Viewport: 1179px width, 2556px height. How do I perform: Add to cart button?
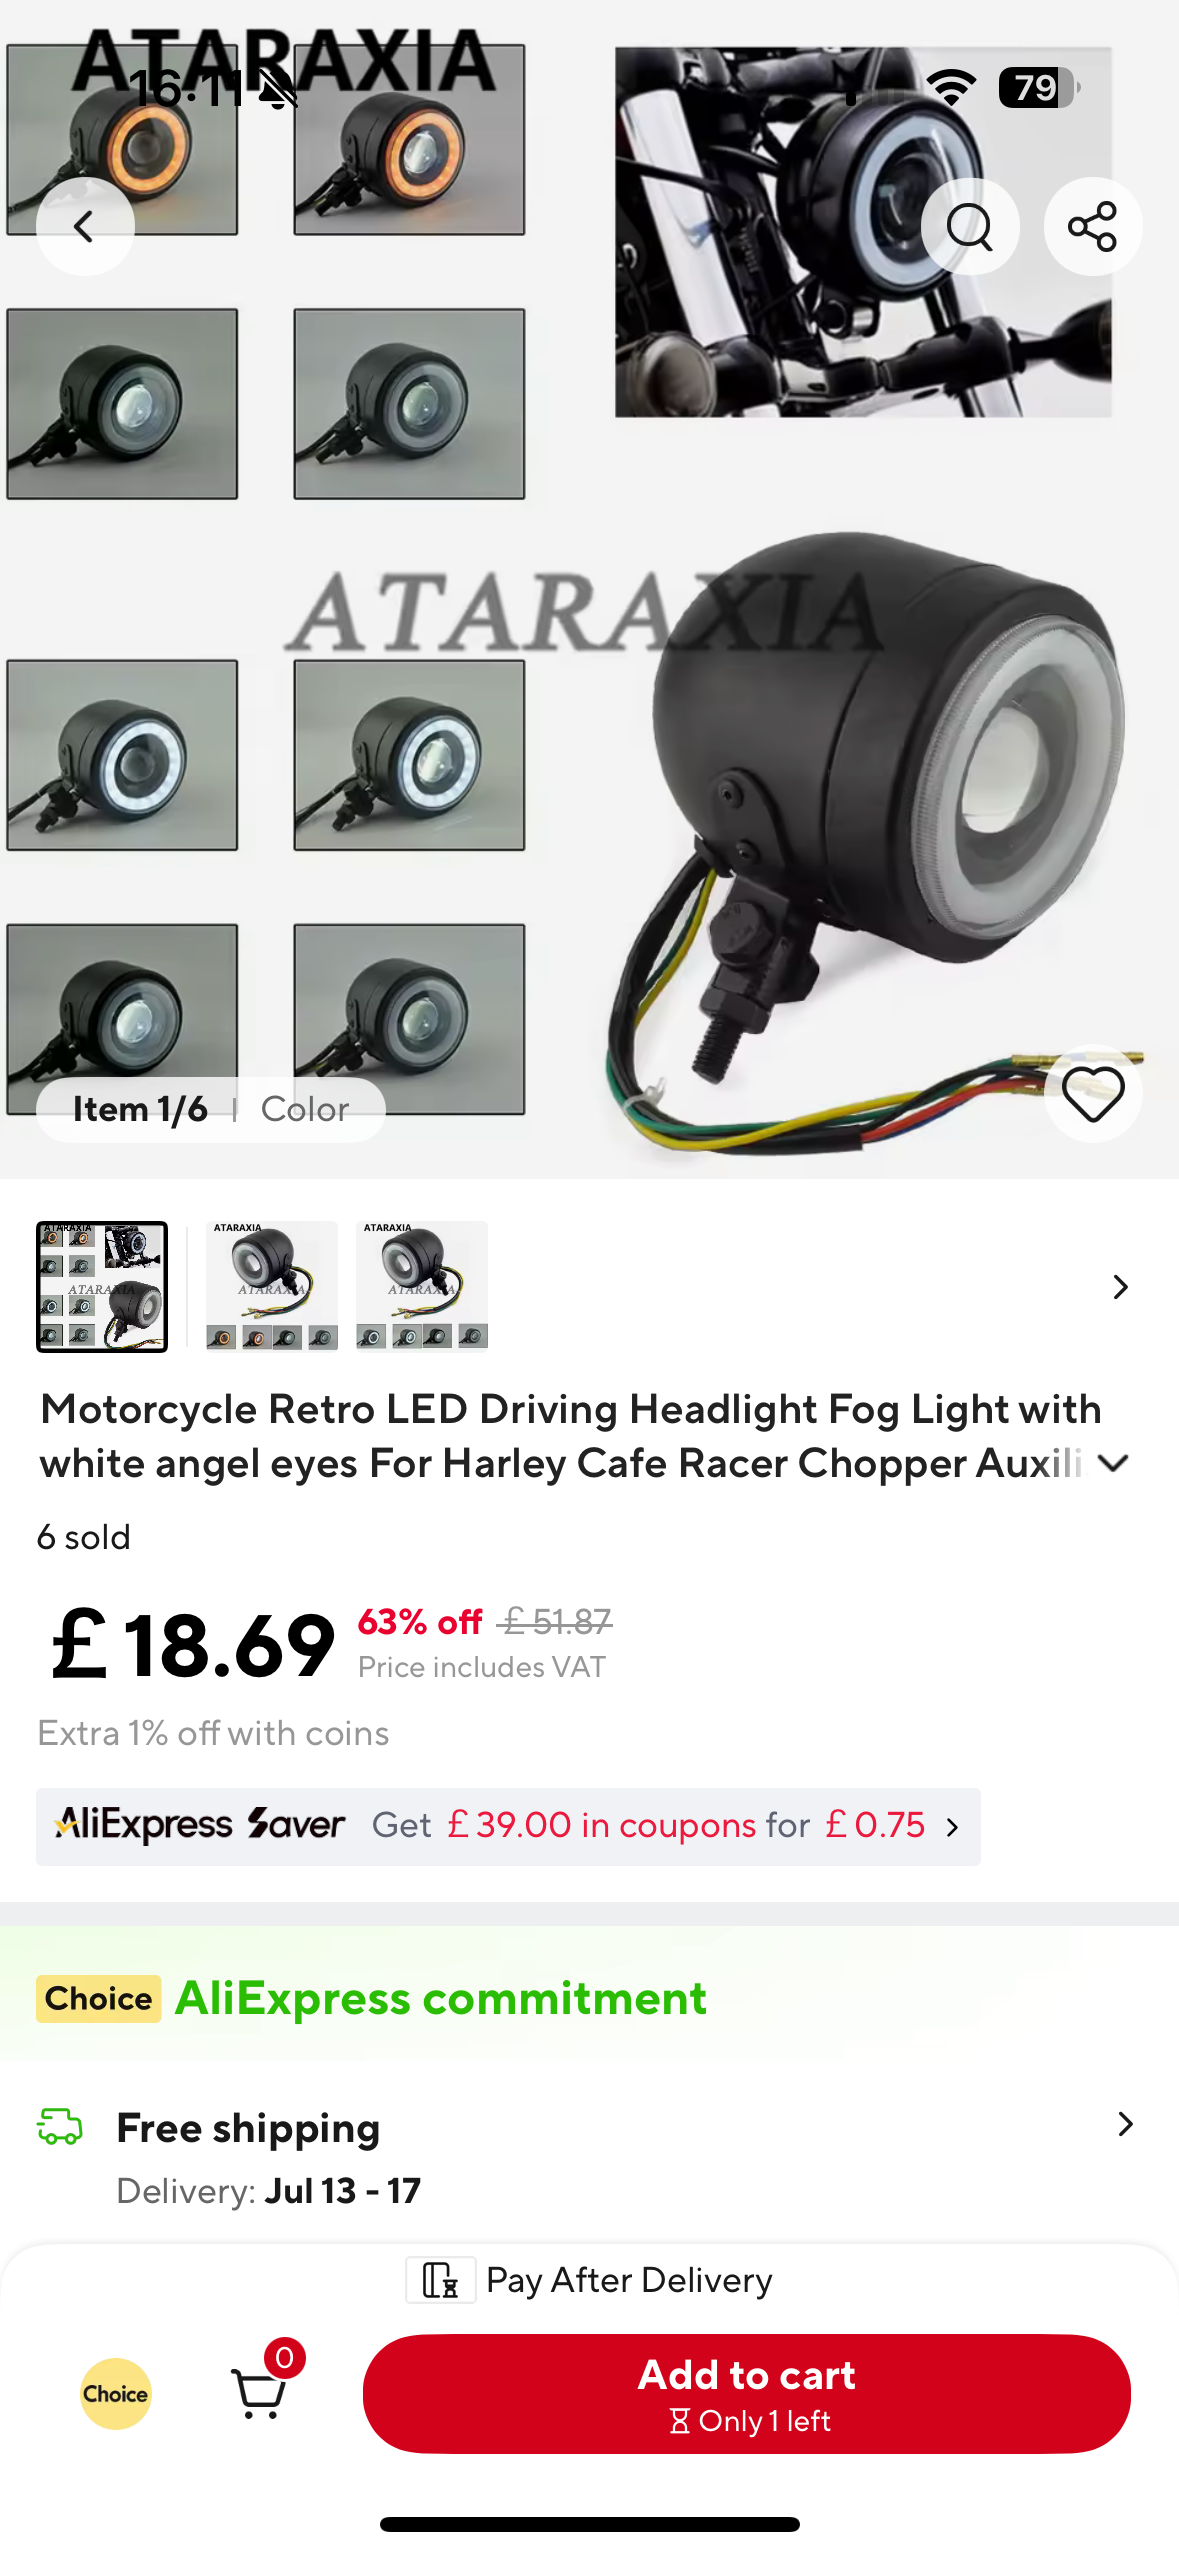[746, 2393]
